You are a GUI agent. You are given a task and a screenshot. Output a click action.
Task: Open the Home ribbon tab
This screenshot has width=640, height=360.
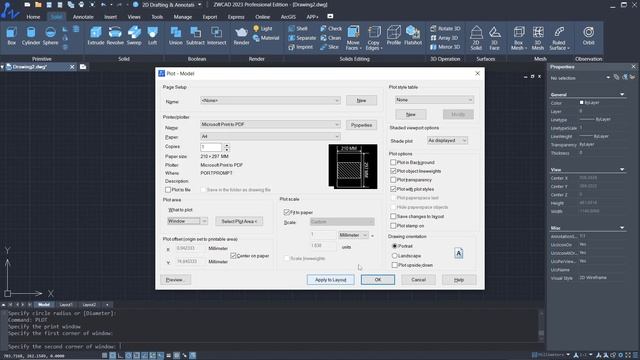point(33,17)
